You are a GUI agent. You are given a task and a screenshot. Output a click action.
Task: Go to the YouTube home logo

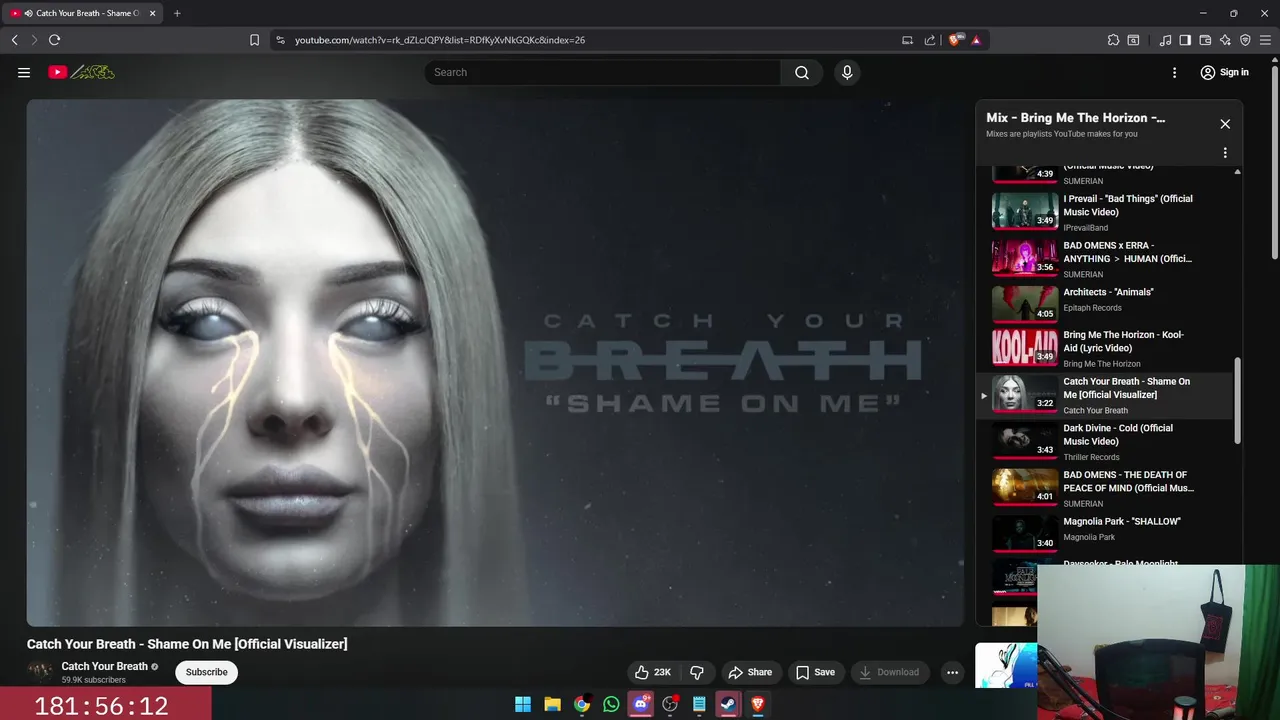point(81,72)
